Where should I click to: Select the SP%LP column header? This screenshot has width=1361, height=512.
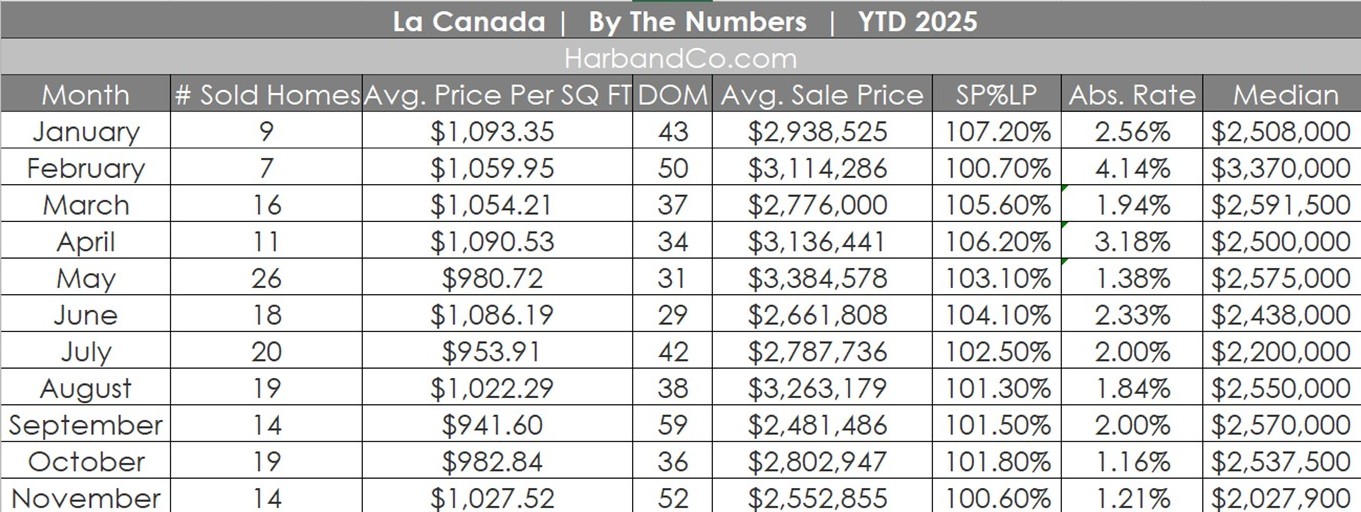pyautogui.click(x=997, y=95)
